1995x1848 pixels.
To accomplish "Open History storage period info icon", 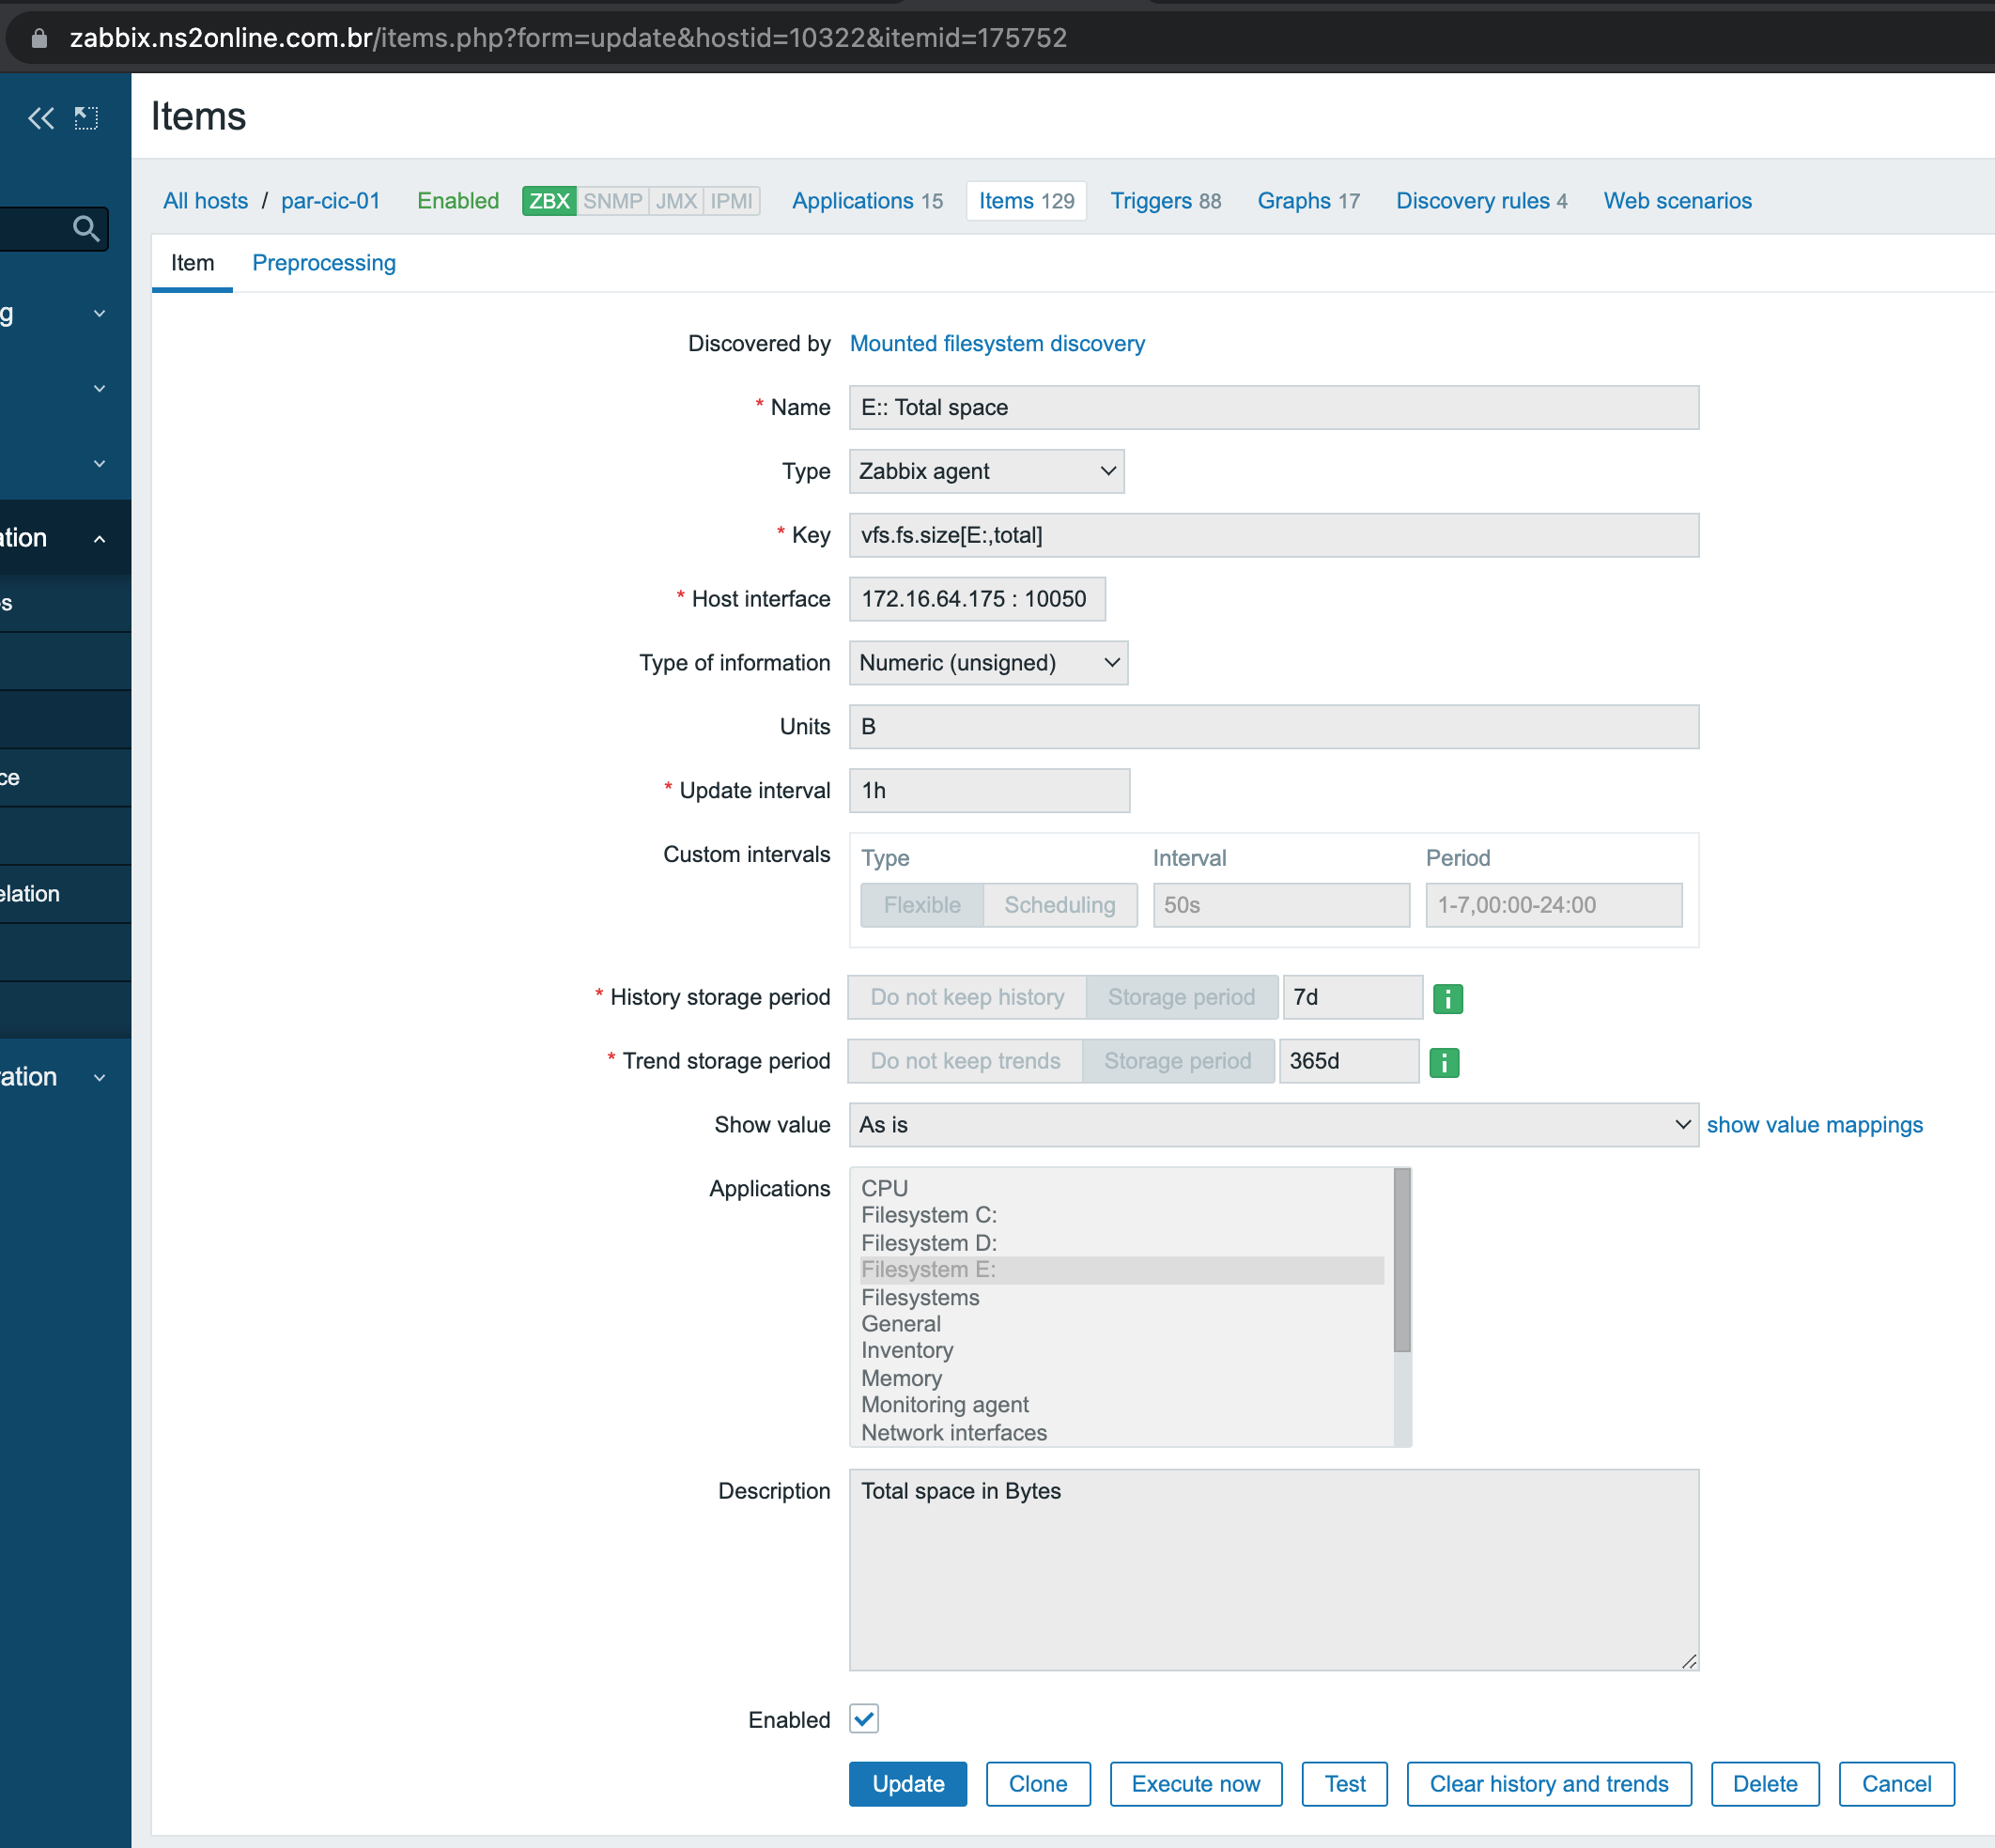I will pyautogui.click(x=1447, y=998).
